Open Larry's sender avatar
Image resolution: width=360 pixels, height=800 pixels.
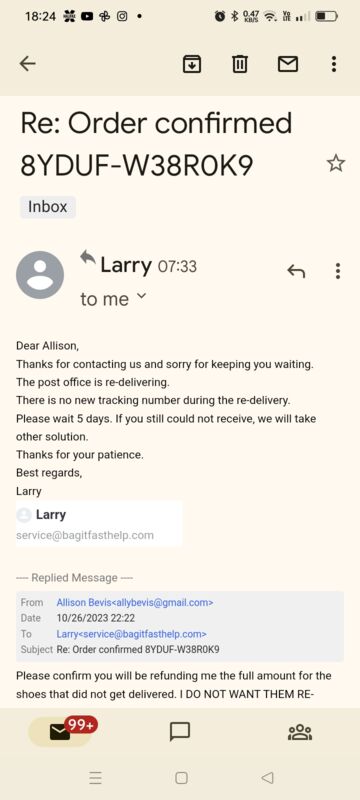coord(40,275)
